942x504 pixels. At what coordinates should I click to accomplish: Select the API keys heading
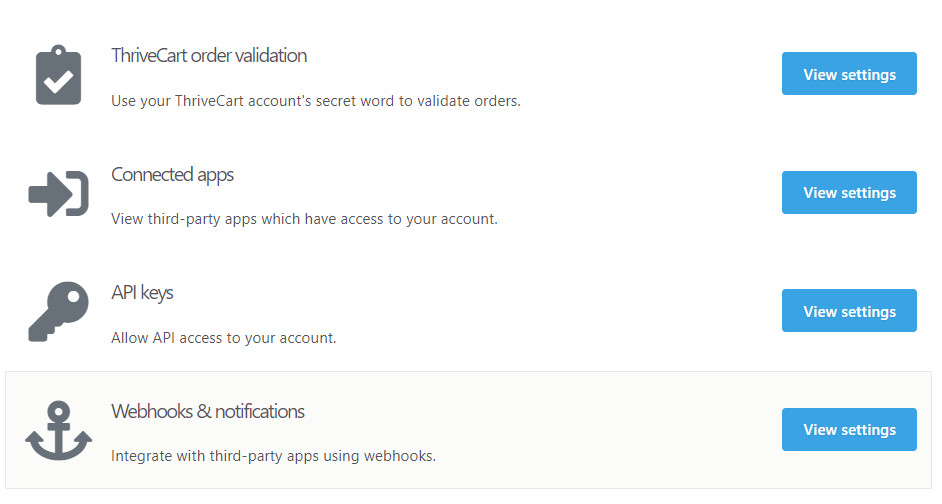142,293
